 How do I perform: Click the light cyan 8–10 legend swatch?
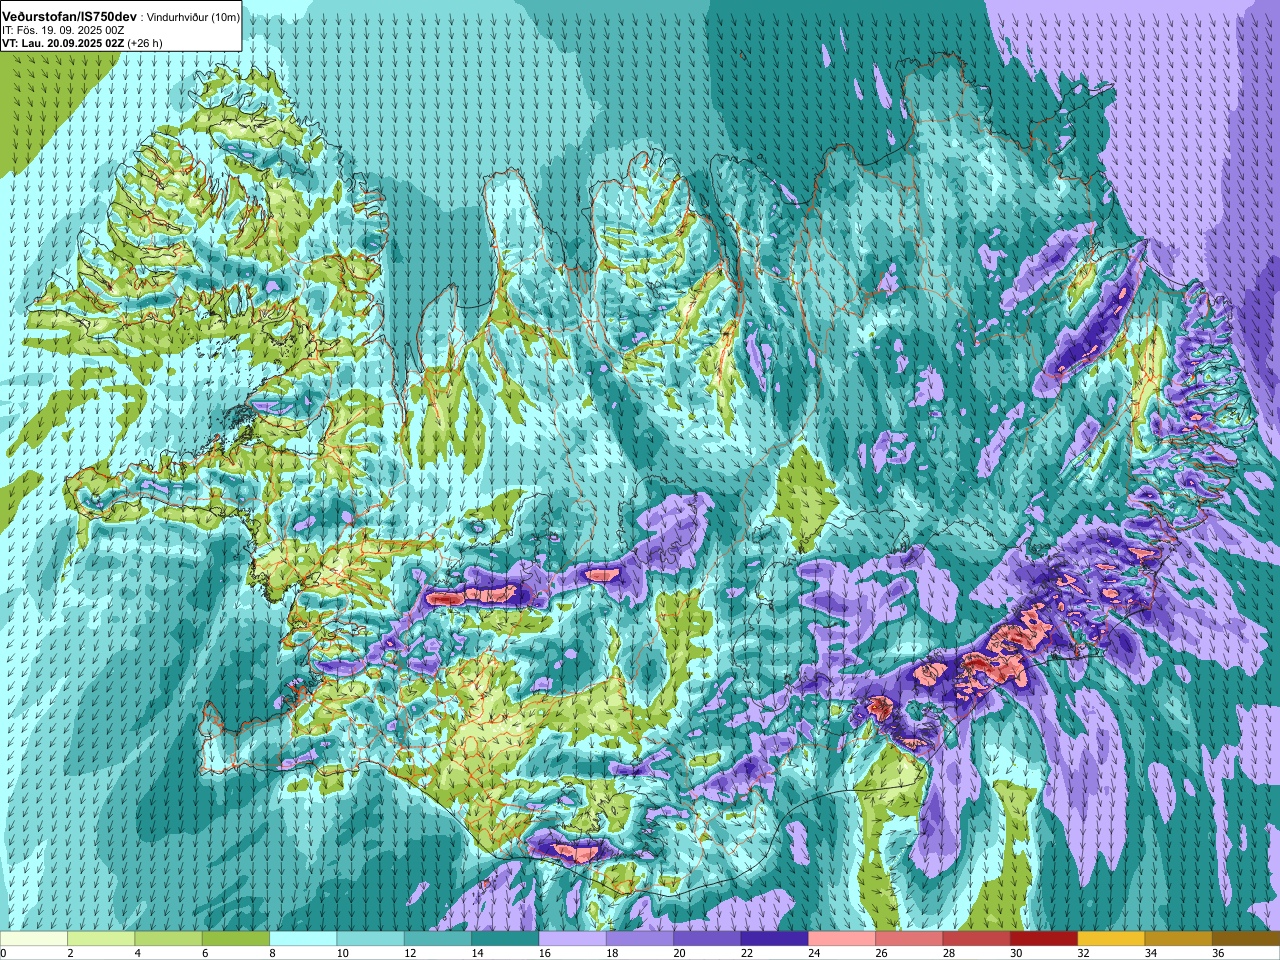[x=303, y=939]
